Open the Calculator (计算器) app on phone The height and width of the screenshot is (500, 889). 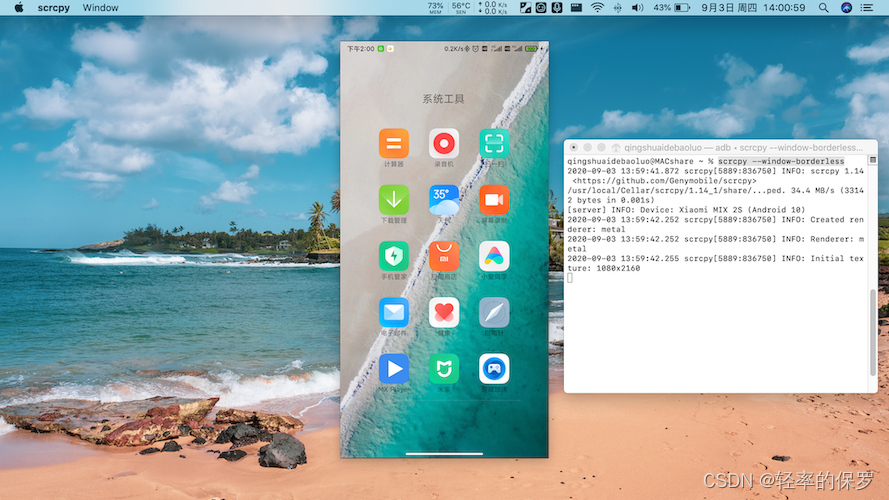point(393,143)
